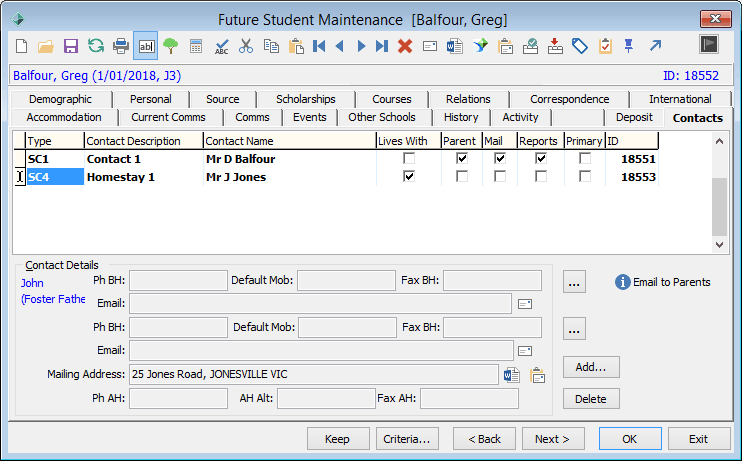Go to the next record arrow

pyautogui.click(x=361, y=46)
